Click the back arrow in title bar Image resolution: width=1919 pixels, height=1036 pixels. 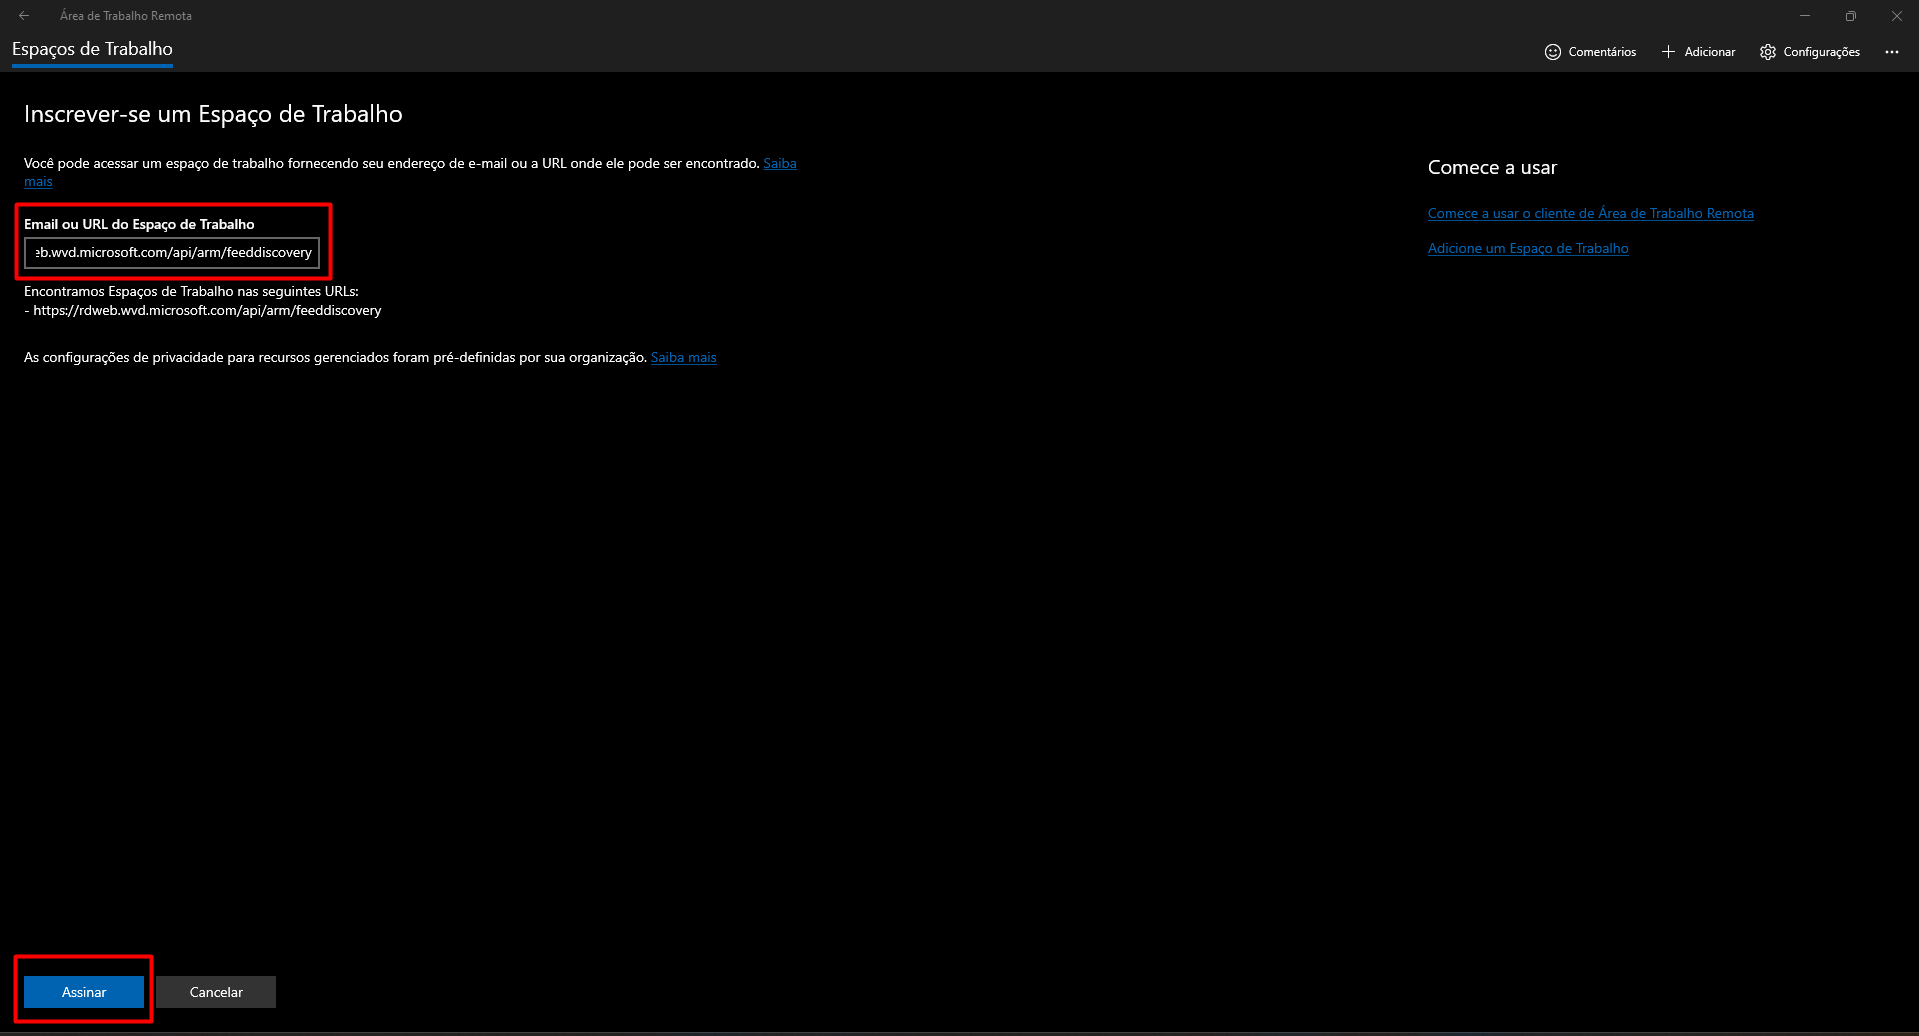(24, 16)
